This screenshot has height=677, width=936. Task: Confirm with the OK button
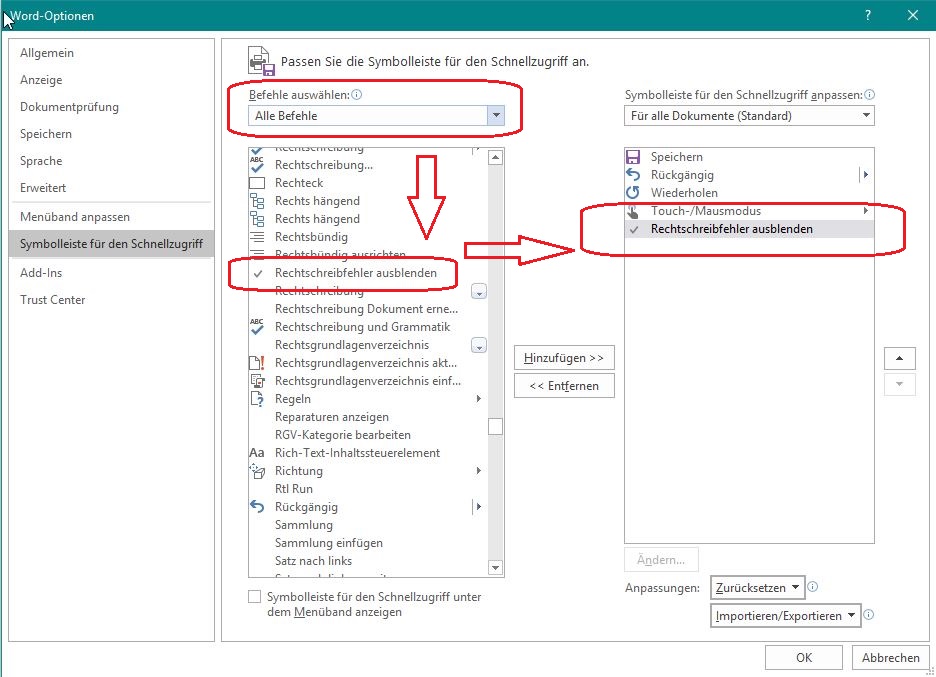[803, 657]
